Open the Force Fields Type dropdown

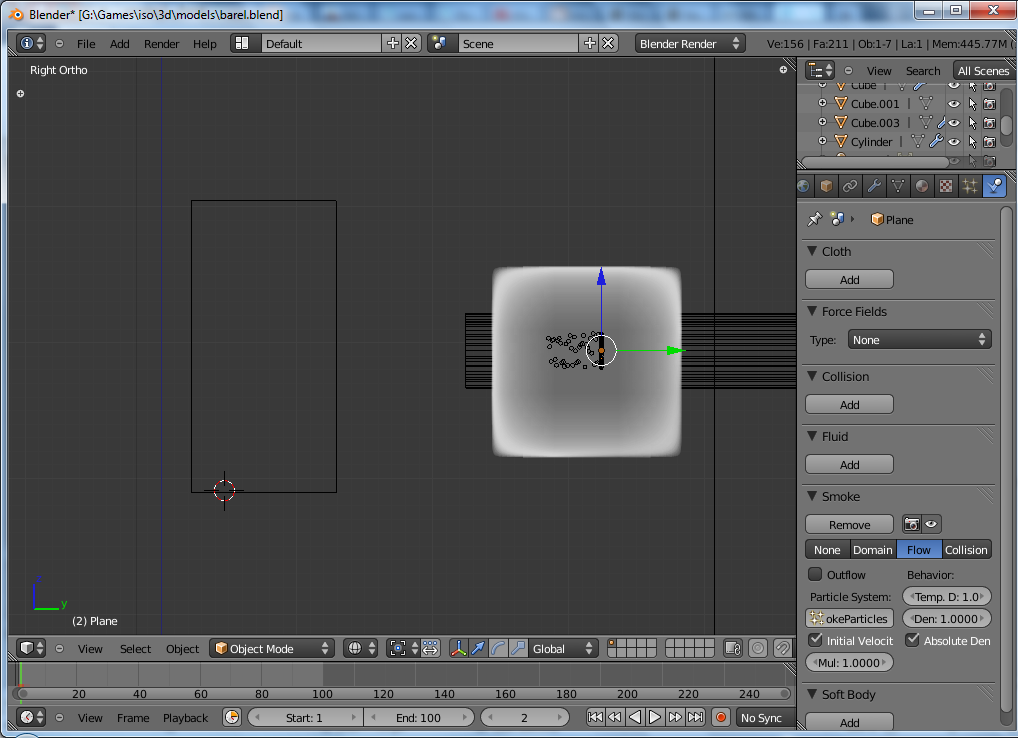pyautogui.click(x=919, y=339)
